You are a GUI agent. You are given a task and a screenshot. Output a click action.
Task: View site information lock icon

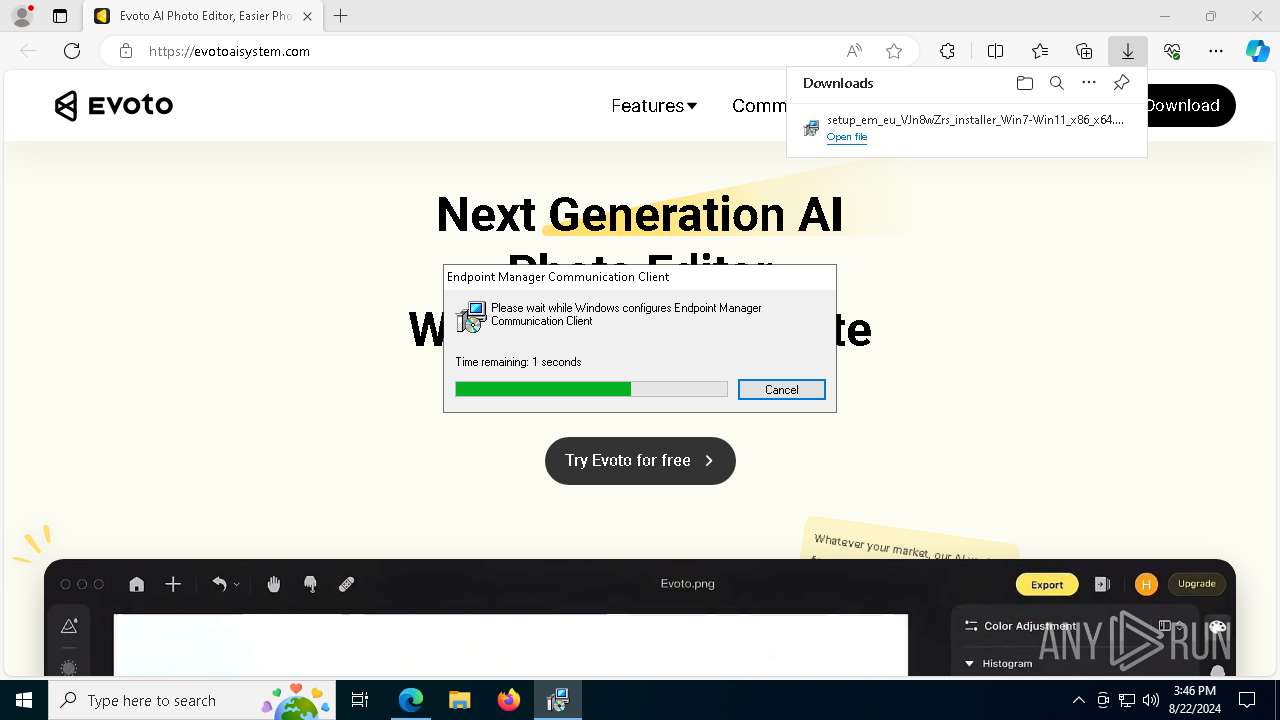click(x=125, y=51)
